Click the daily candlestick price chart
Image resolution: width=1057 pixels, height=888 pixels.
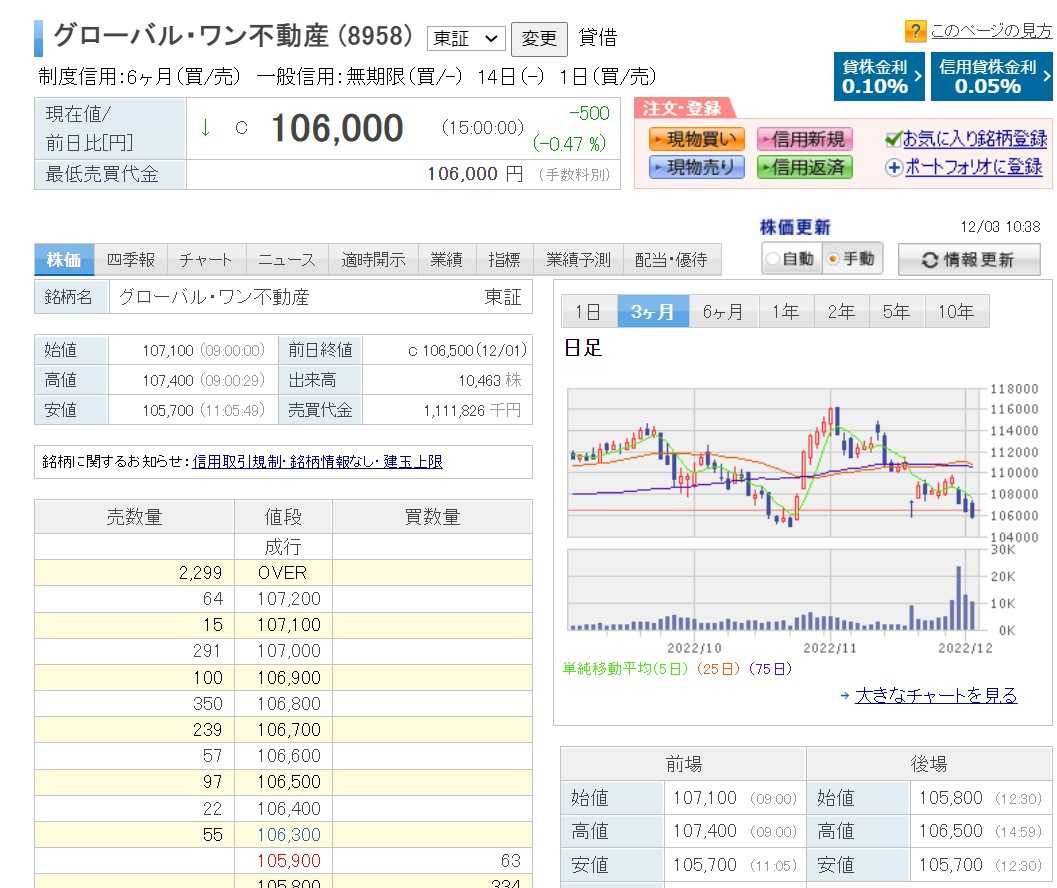pyautogui.click(x=773, y=463)
